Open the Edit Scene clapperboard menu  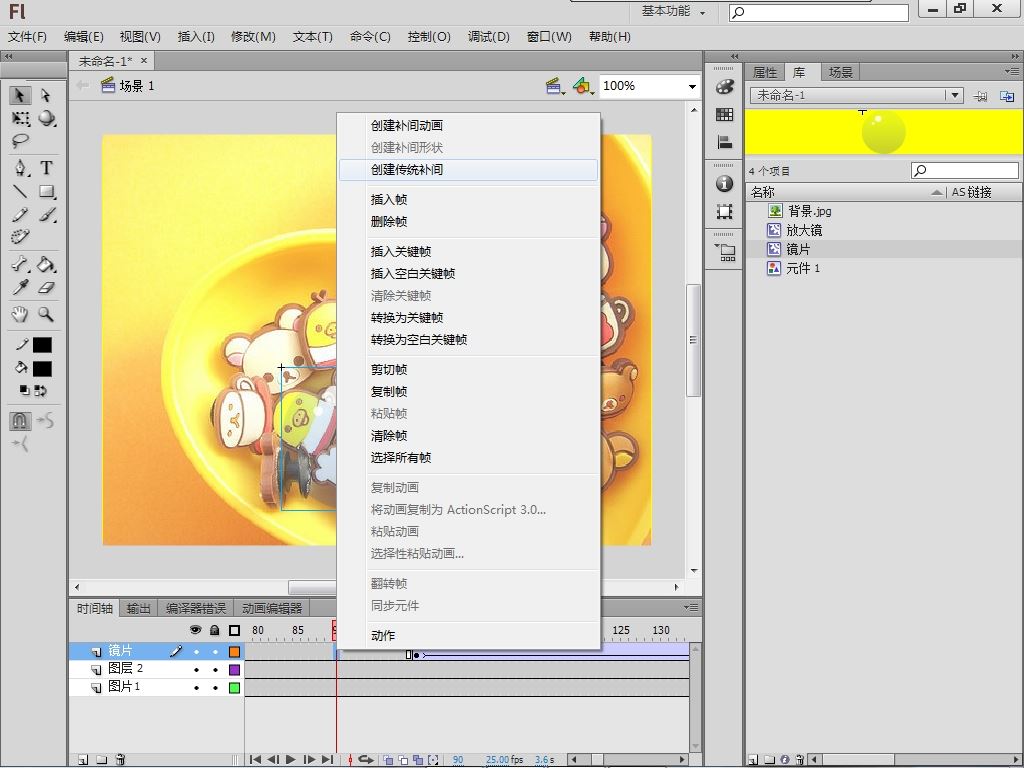point(554,86)
